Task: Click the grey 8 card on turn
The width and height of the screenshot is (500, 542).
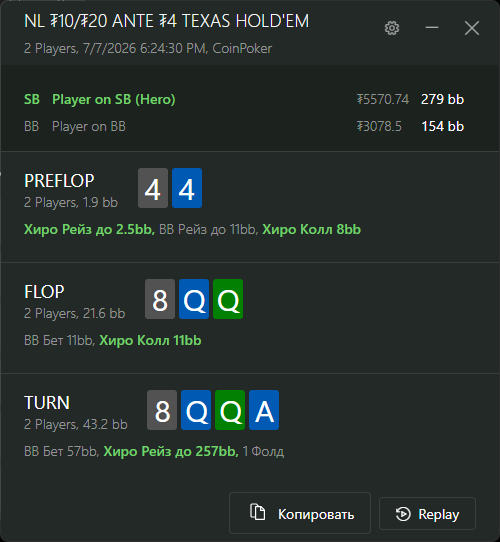Action: (x=162, y=410)
